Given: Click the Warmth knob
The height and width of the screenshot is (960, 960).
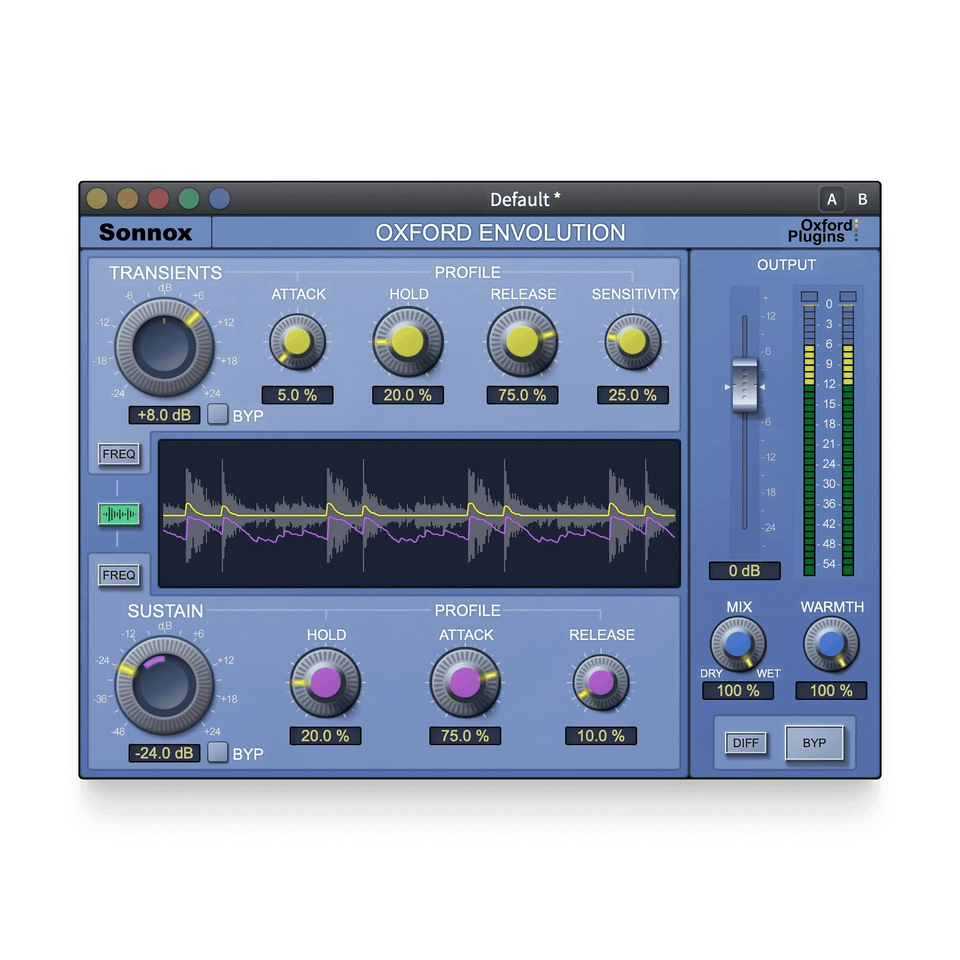Looking at the screenshot, I should [831, 644].
